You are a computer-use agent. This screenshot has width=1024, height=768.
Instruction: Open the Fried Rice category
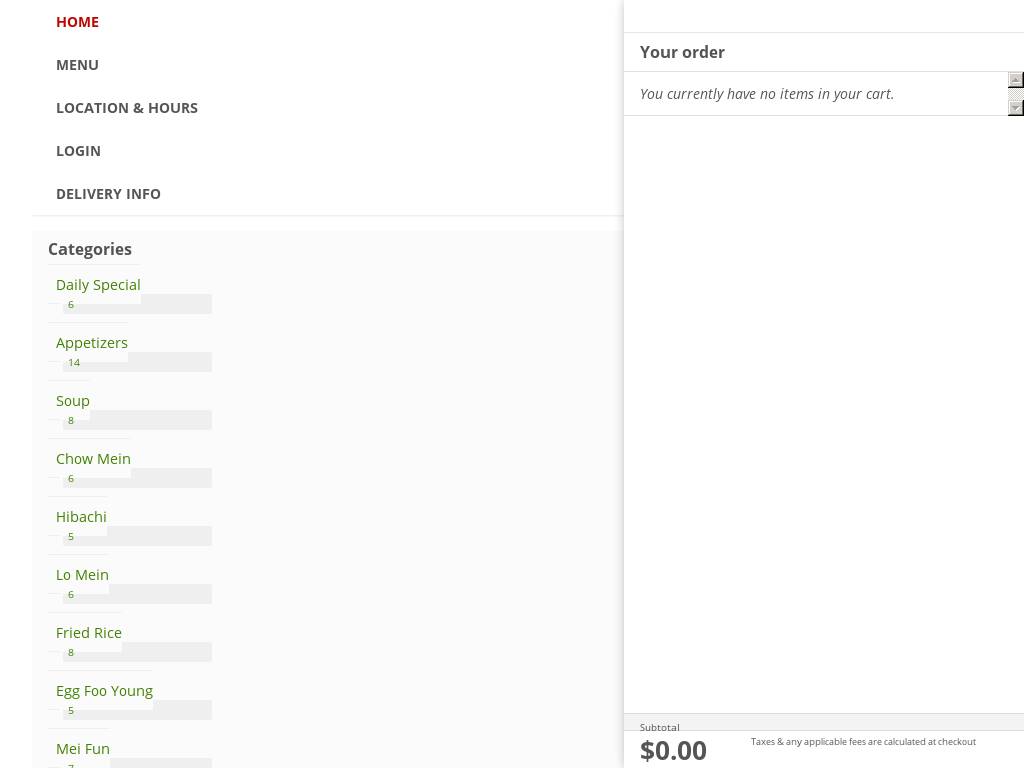coord(89,633)
